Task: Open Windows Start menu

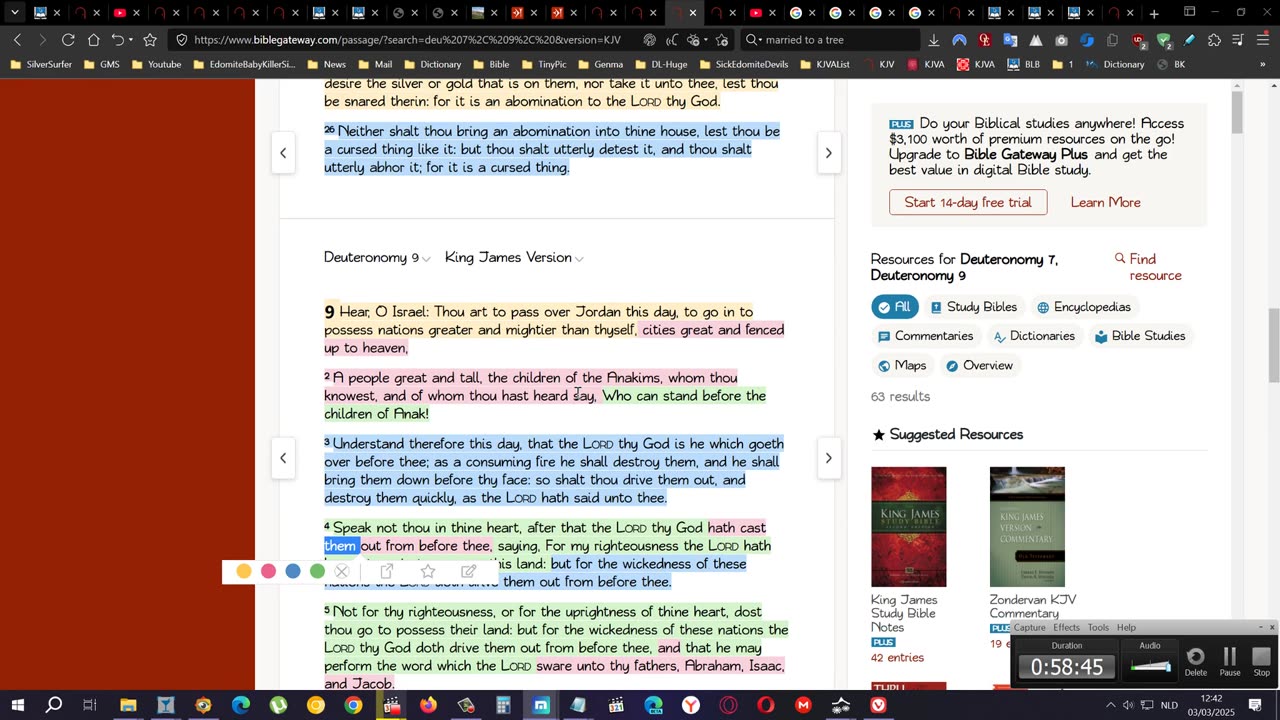Action: tap(17, 705)
